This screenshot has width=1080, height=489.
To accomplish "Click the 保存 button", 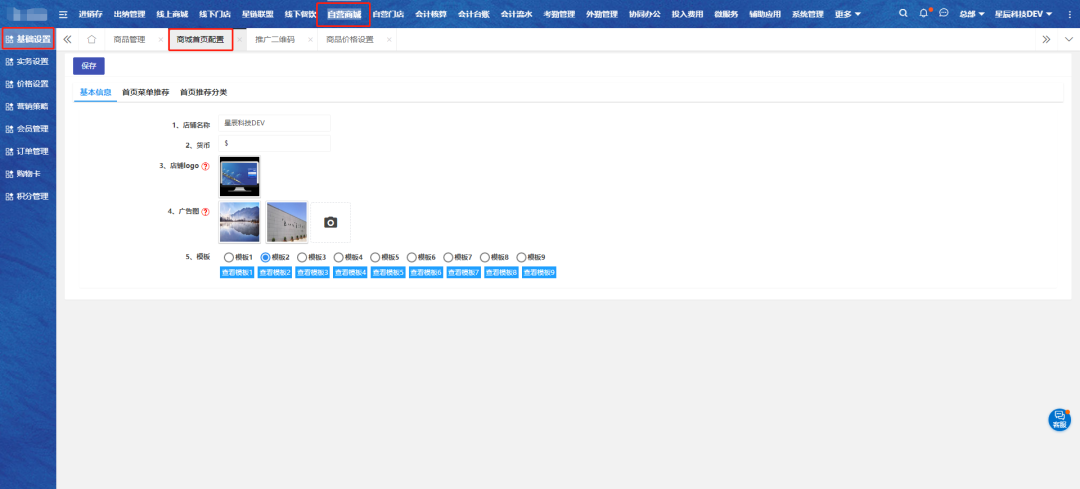I will coord(89,66).
